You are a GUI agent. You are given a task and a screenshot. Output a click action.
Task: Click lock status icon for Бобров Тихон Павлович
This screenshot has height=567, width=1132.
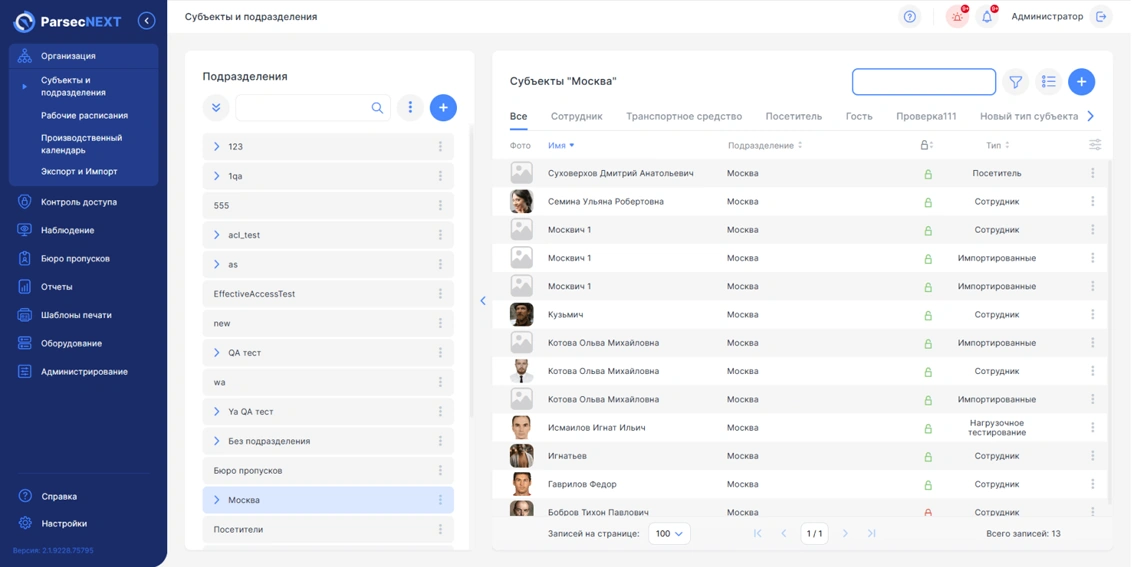[x=928, y=512]
